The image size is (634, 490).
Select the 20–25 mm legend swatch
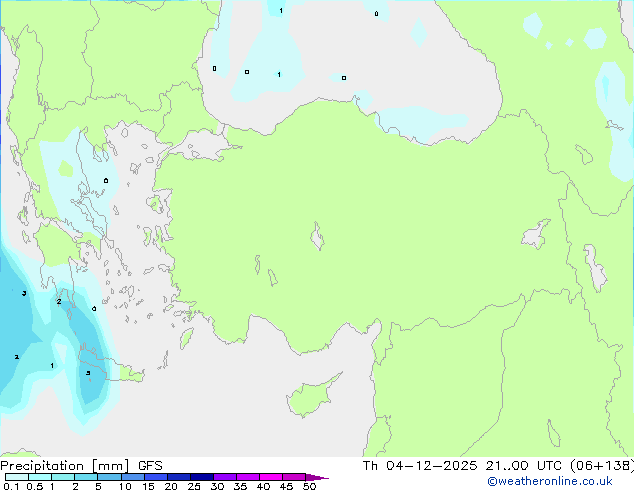pyautogui.click(x=178, y=477)
